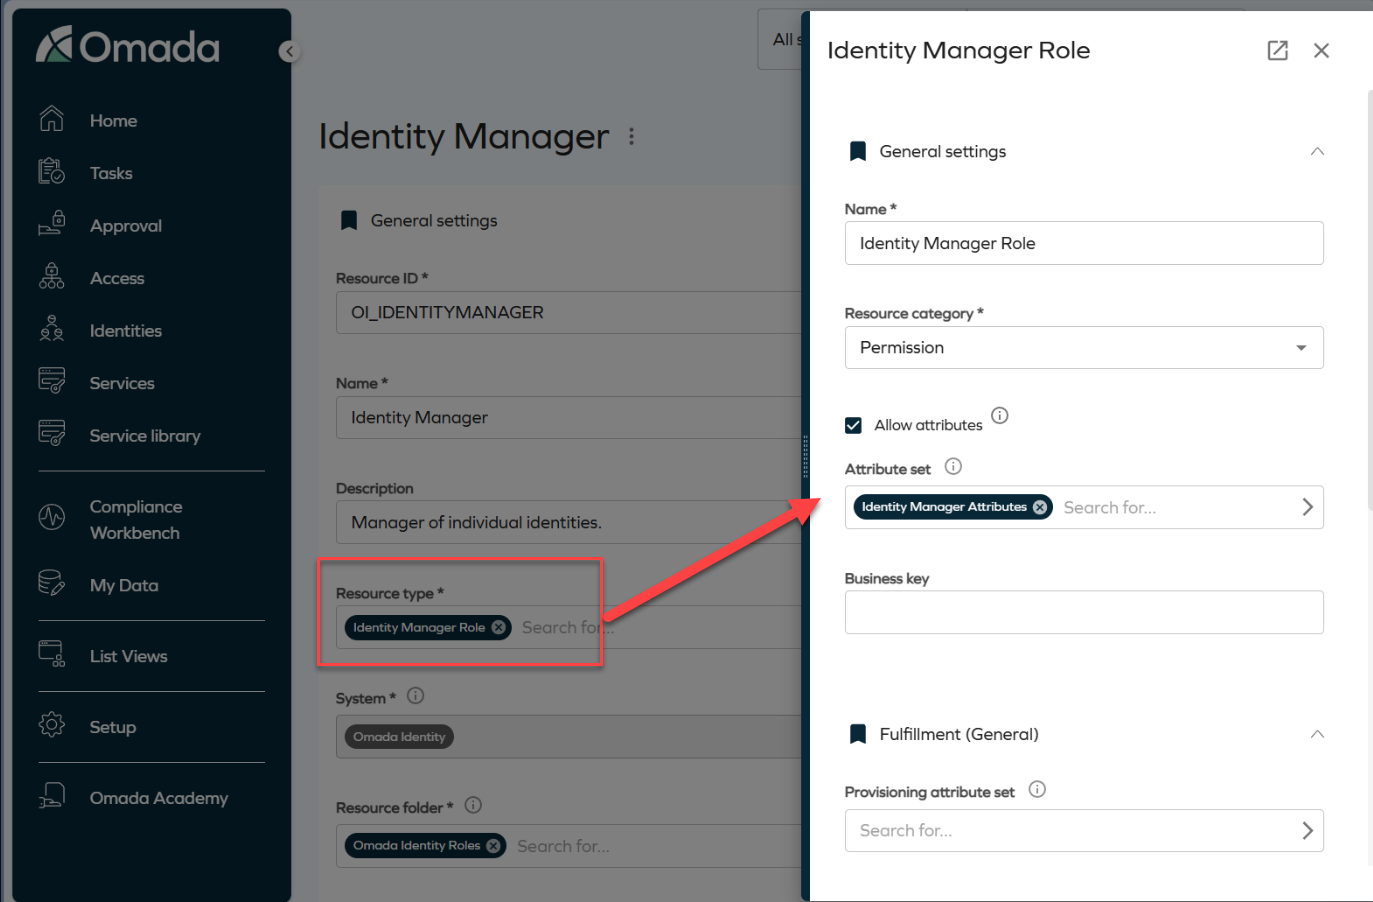Screen dimensions: 1373x902
Task: Expand the Provisioning attribute set picker arrow
Action: 1307,831
